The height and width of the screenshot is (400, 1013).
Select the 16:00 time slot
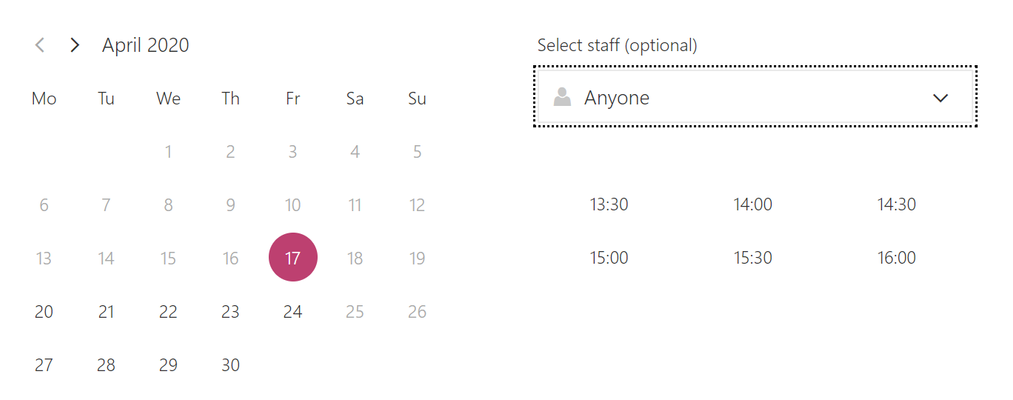click(x=896, y=258)
